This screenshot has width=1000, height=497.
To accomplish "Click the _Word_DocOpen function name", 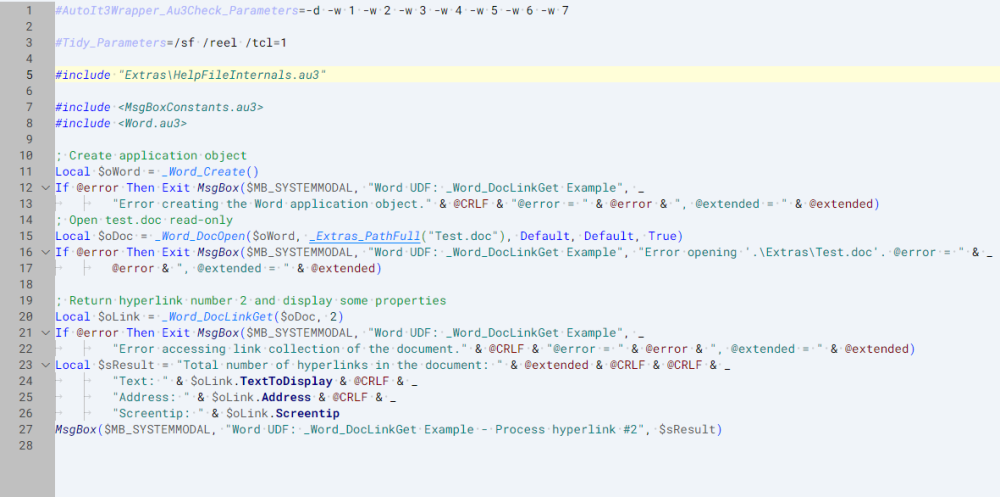I will pyautogui.click(x=200, y=236).
